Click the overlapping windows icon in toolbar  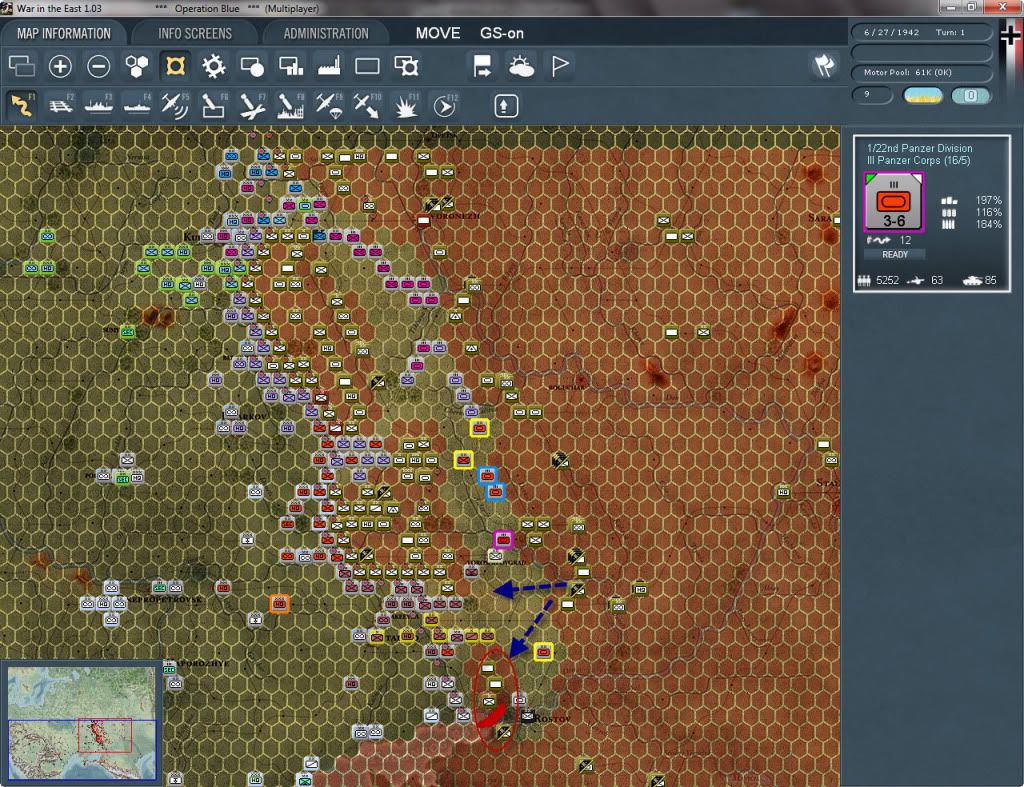click(x=22, y=66)
